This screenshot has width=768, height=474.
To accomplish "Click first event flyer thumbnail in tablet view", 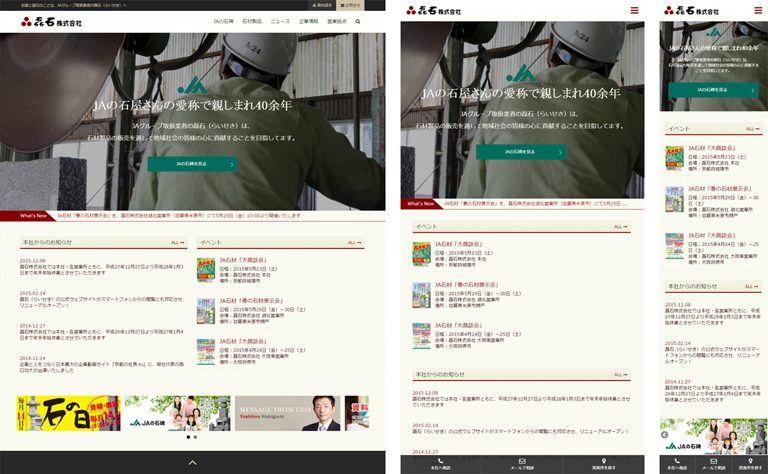I will tap(421, 254).
